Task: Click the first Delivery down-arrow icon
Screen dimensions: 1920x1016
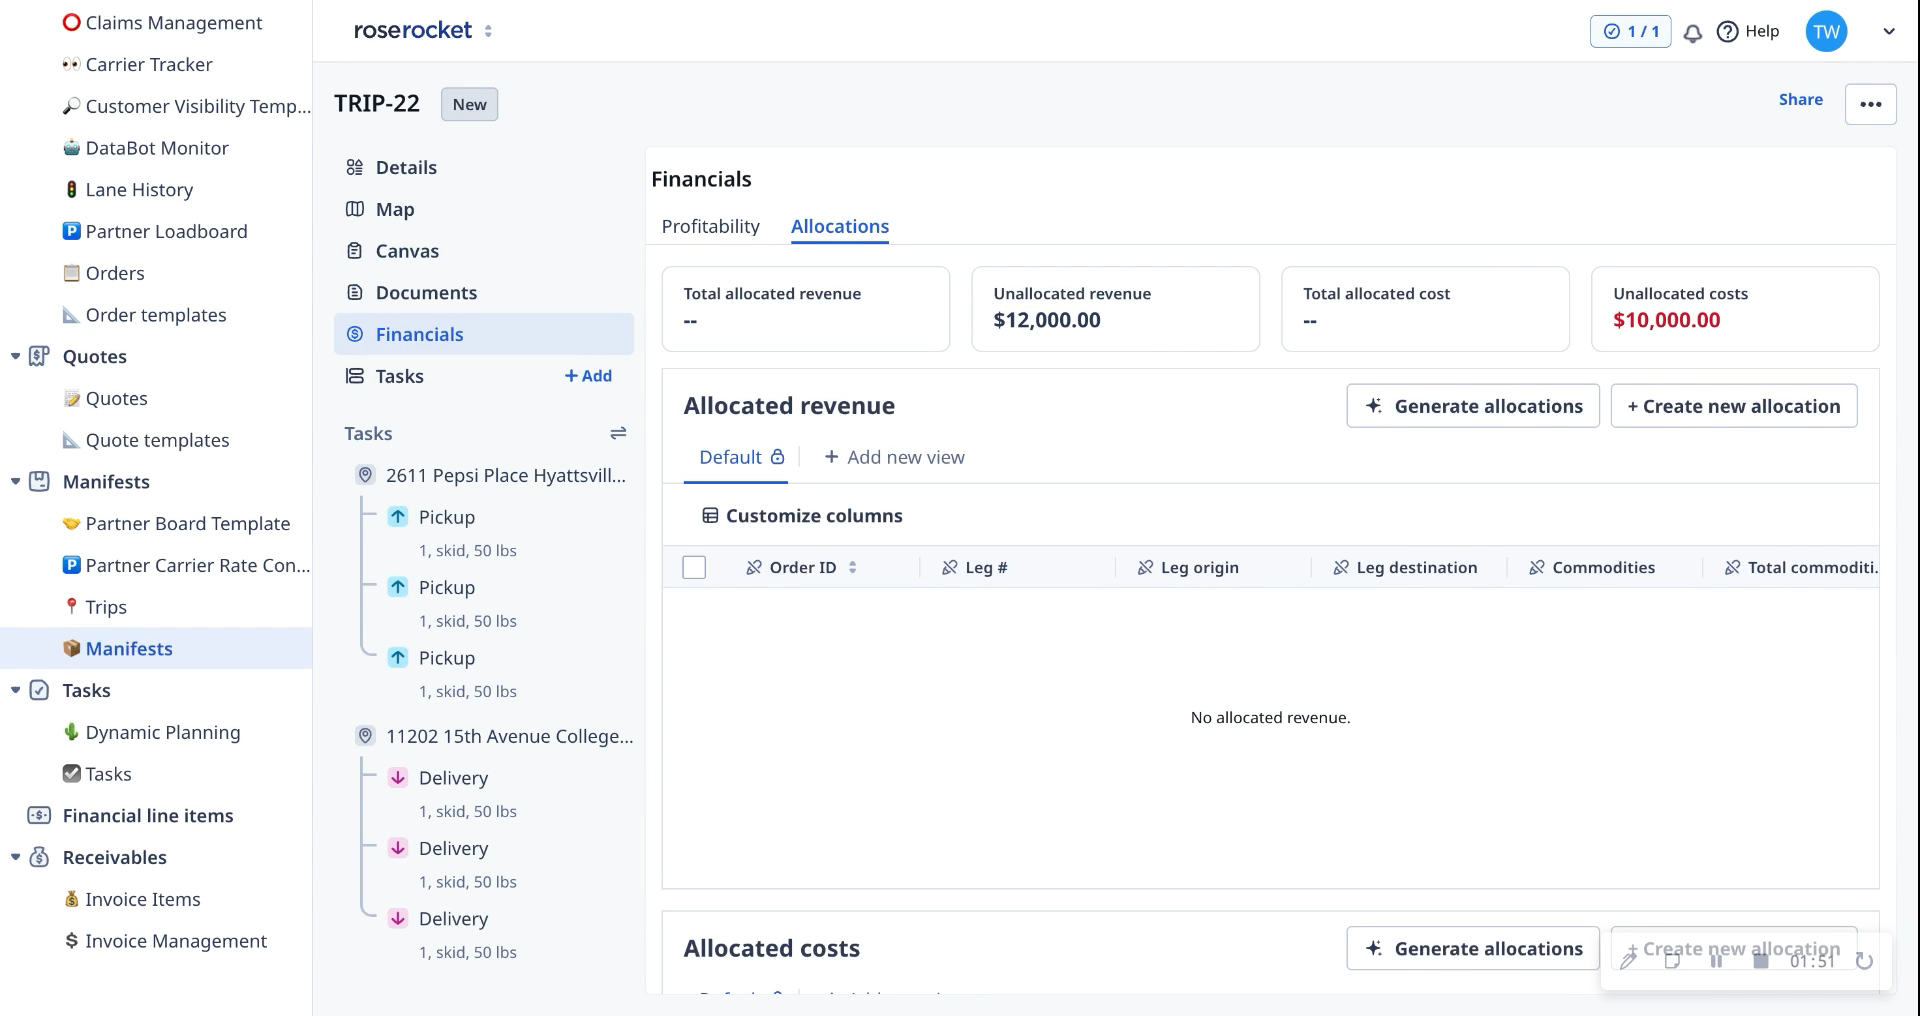Action: pos(398,778)
